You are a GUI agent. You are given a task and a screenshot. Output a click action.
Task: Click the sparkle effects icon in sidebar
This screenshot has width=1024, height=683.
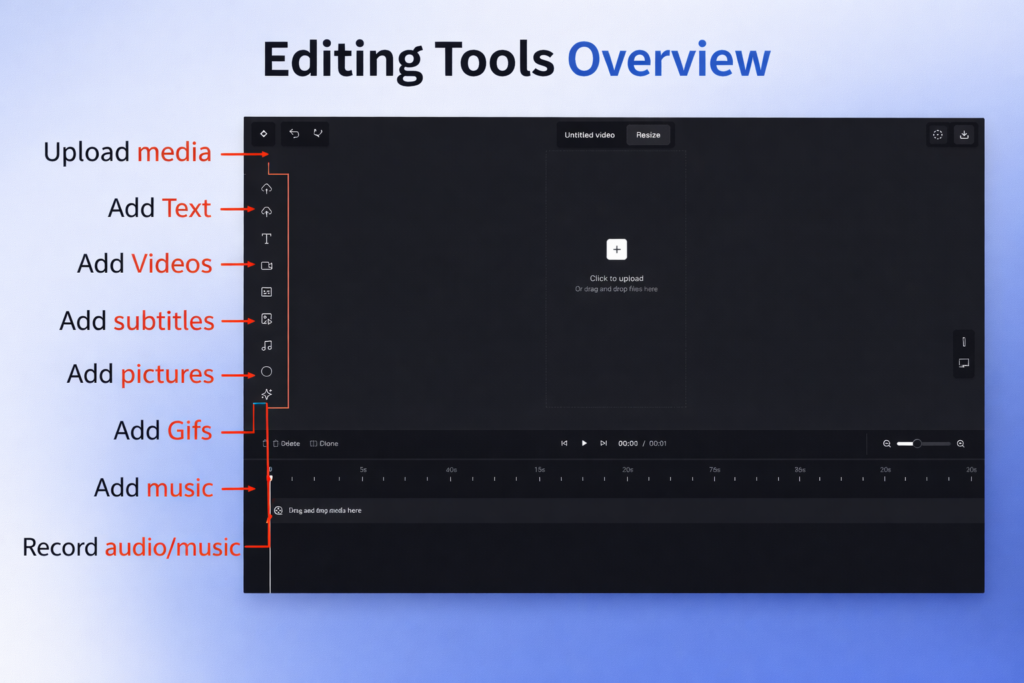tap(267, 394)
